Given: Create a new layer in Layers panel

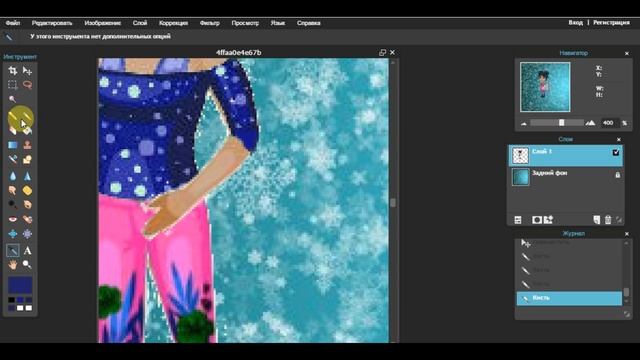Looking at the screenshot, I should tap(597, 220).
